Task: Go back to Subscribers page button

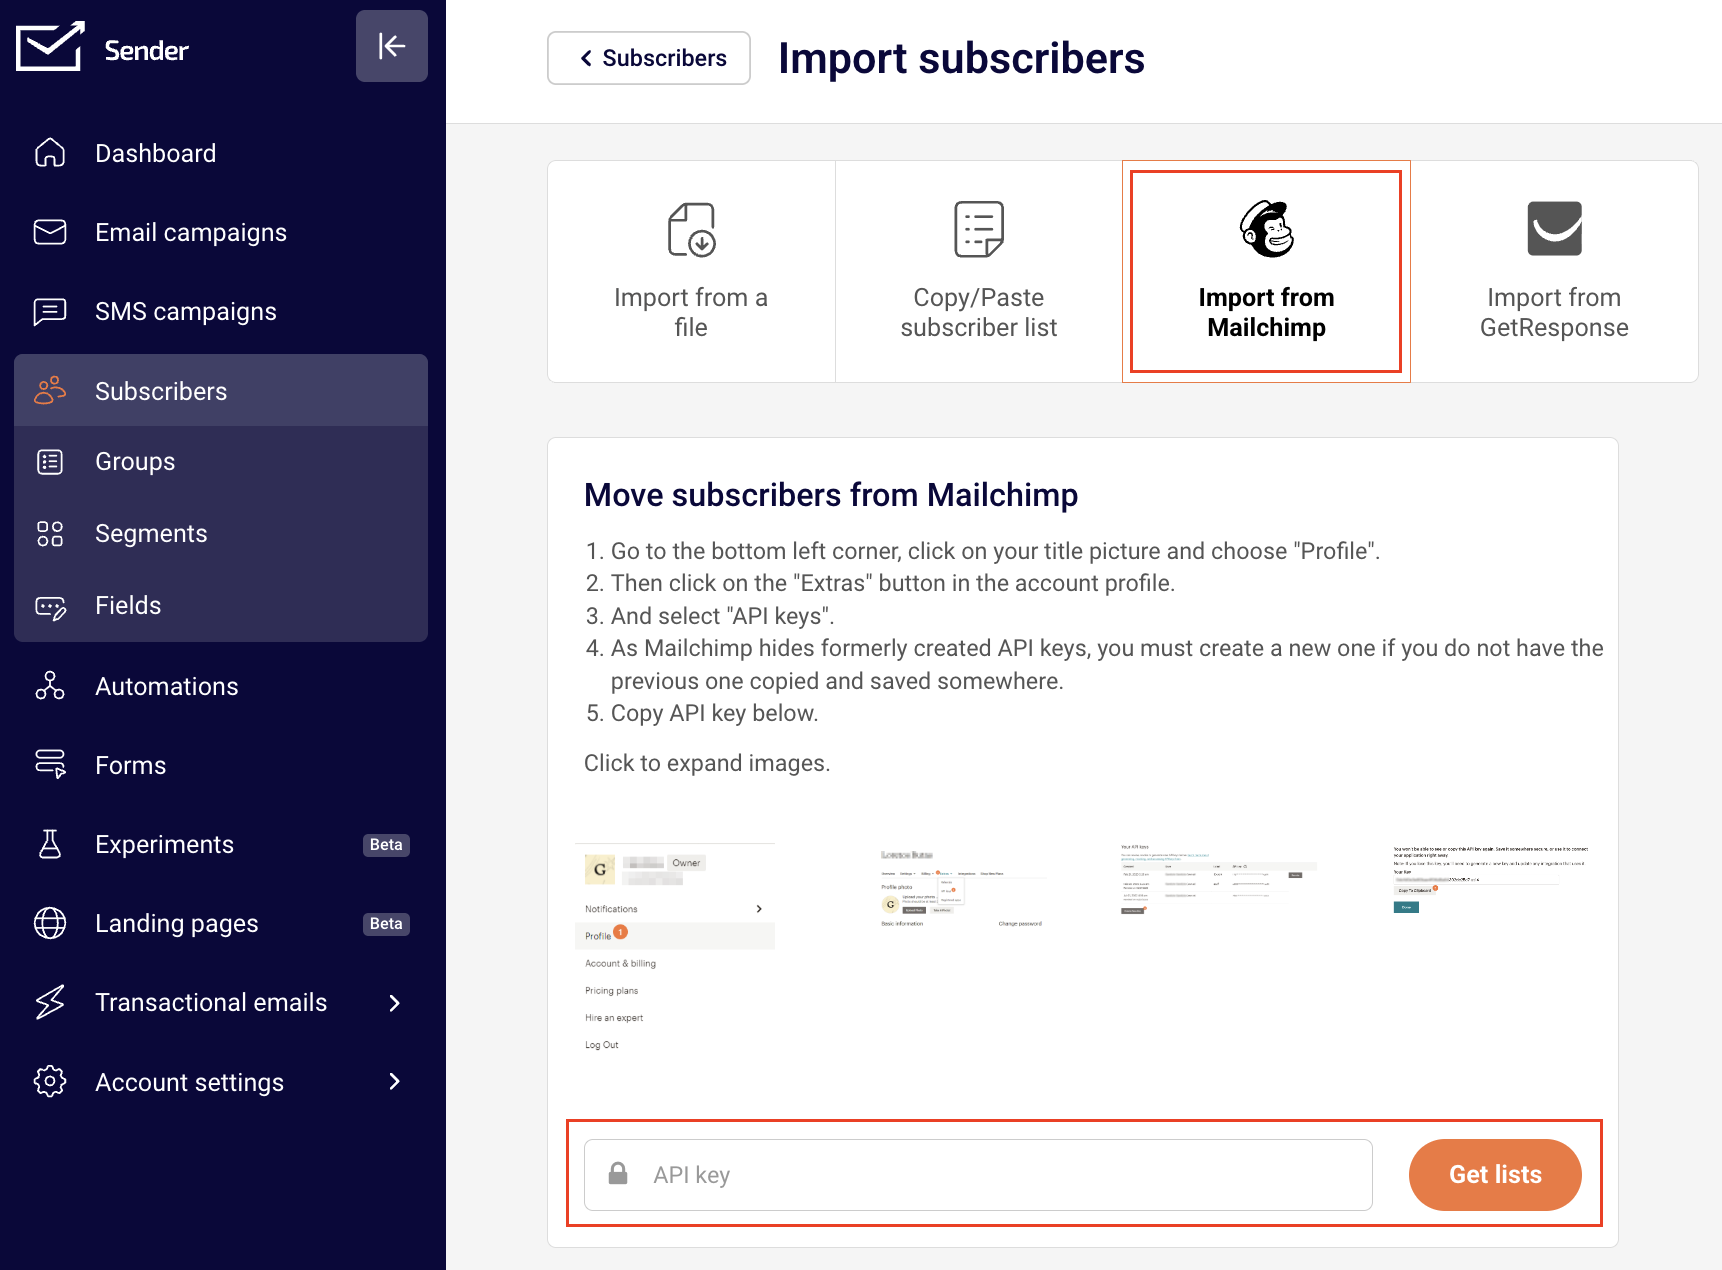Action: click(649, 58)
